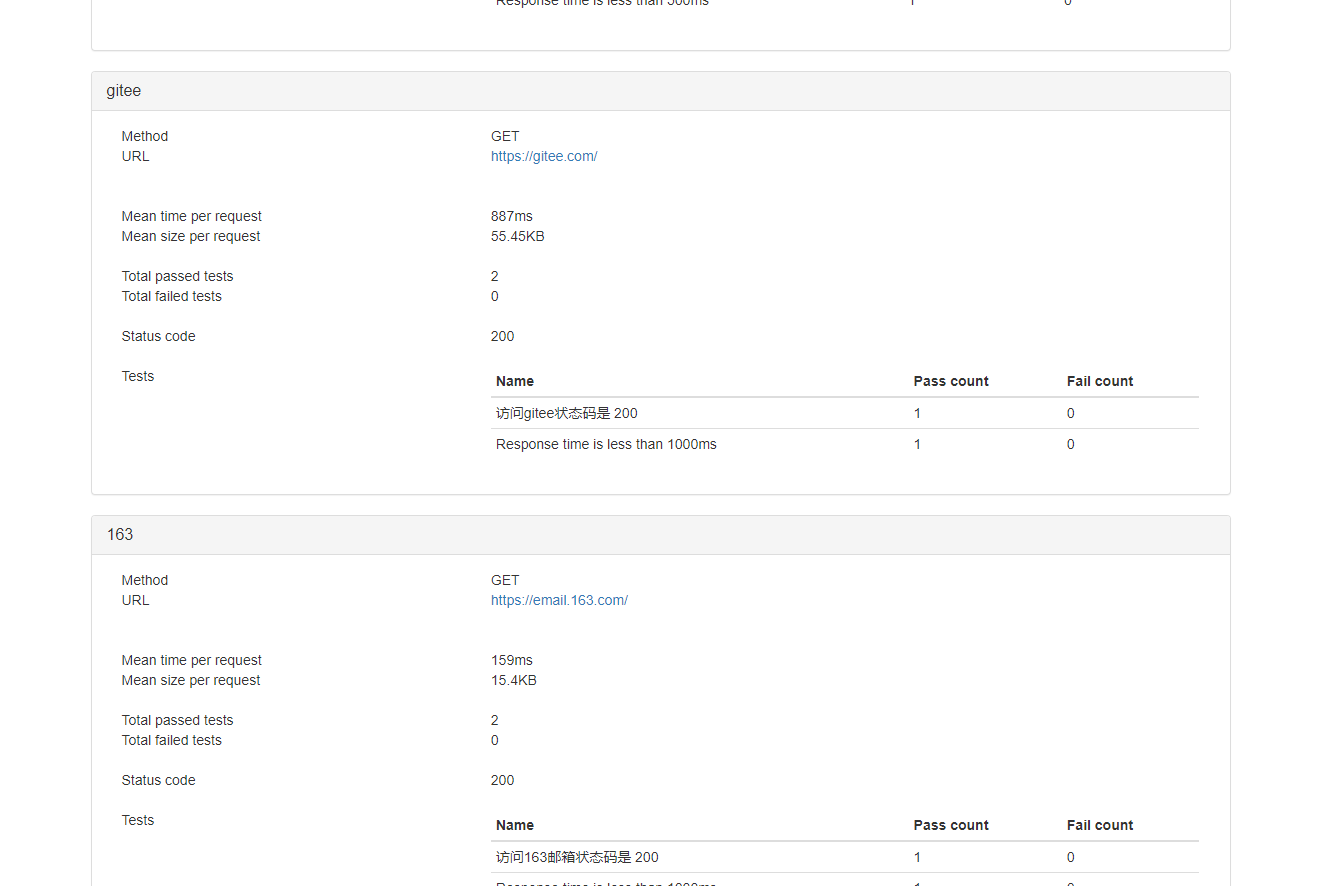Image resolution: width=1339 pixels, height=886 pixels.
Task: Click the gitee panel header
Action: pos(661,91)
